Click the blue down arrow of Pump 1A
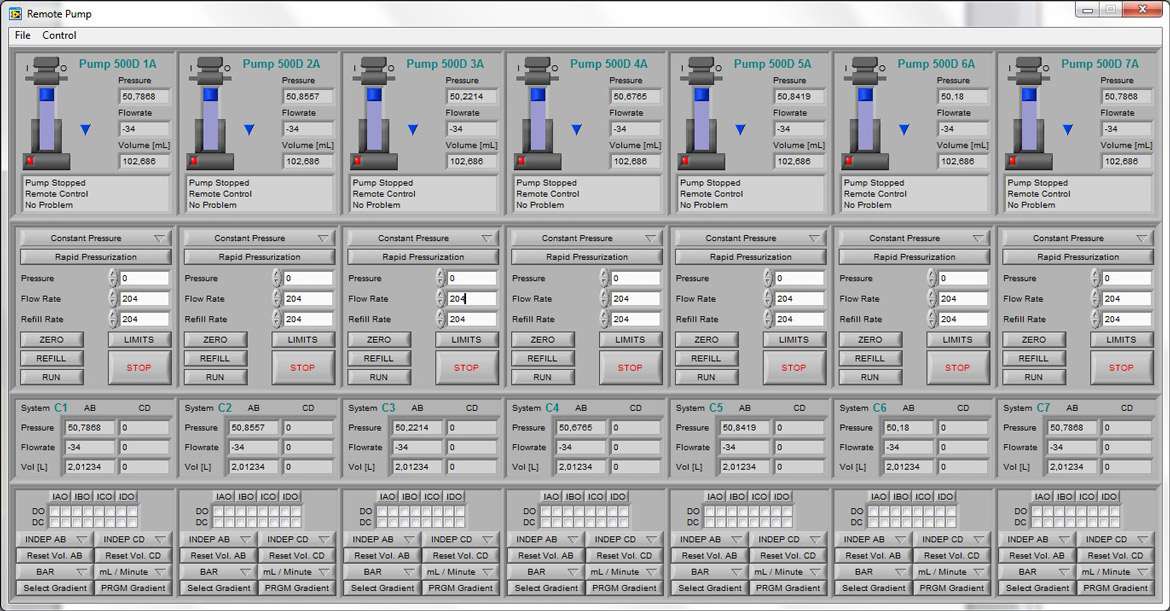The image size is (1170, 611). coord(86,130)
